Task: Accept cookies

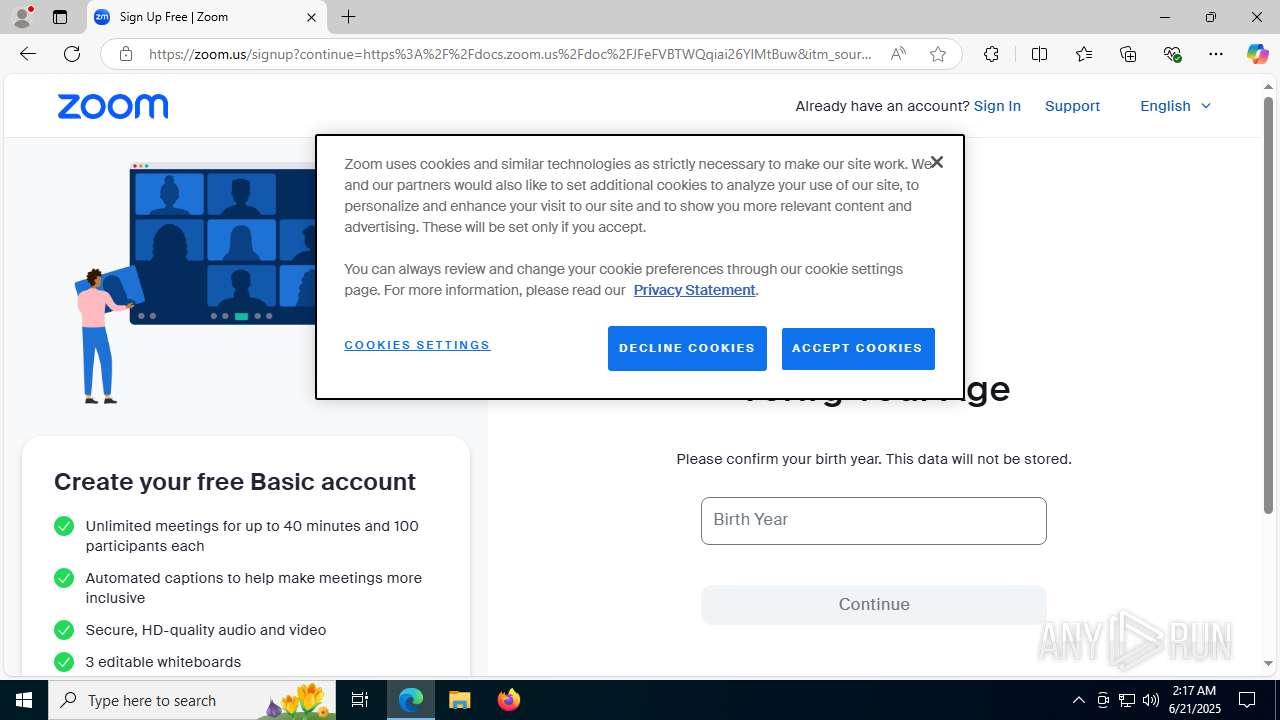Action: pos(857,348)
